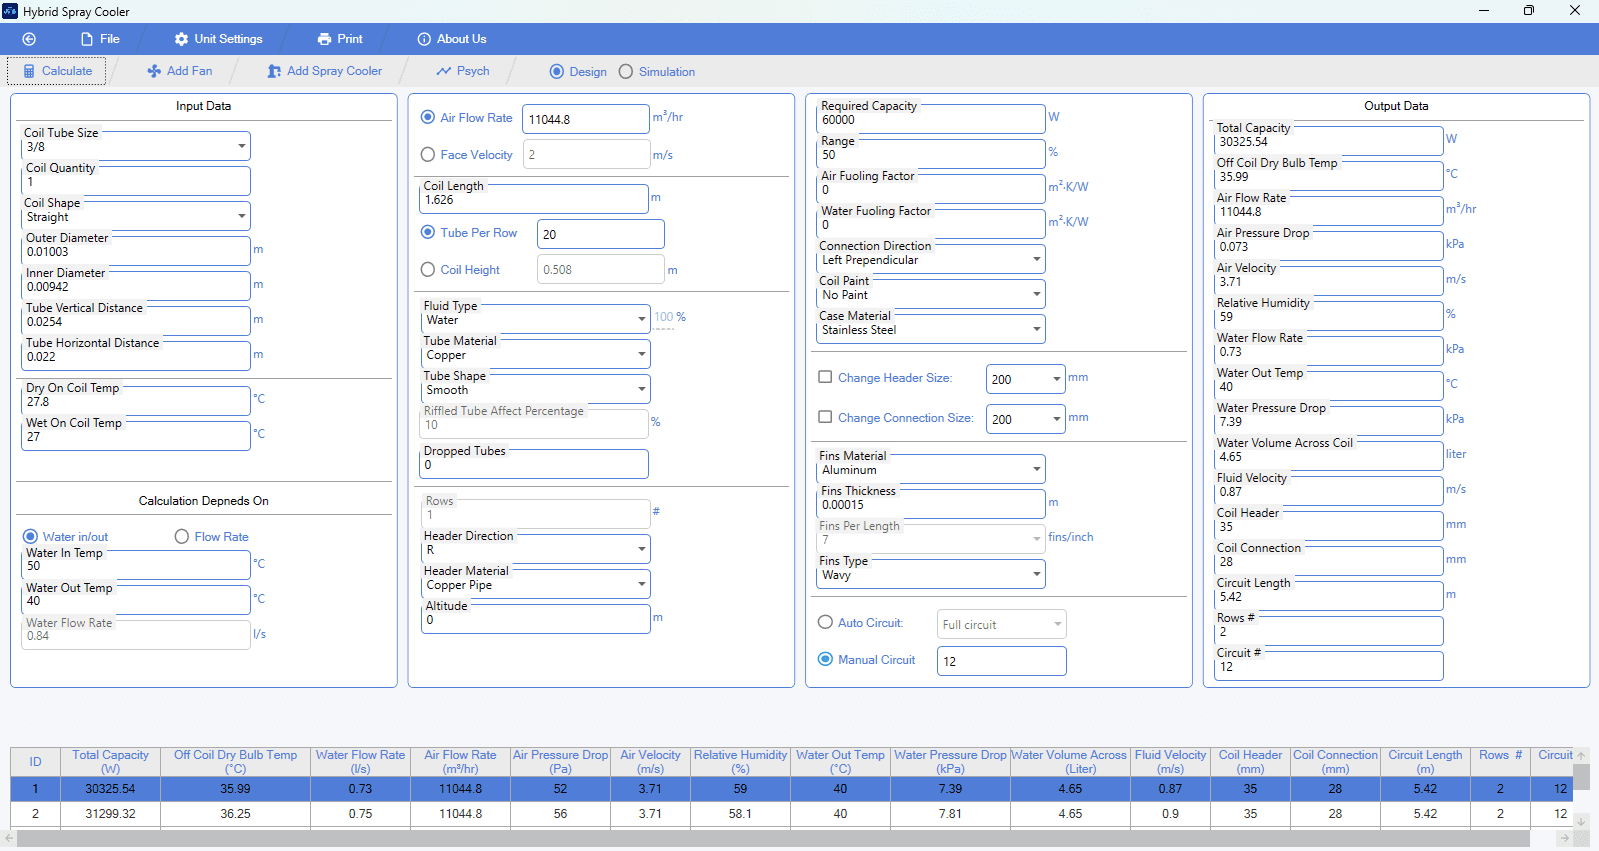Select the Face Velocity radio option
1599x851 pixels.
click(x=428, y=155)
